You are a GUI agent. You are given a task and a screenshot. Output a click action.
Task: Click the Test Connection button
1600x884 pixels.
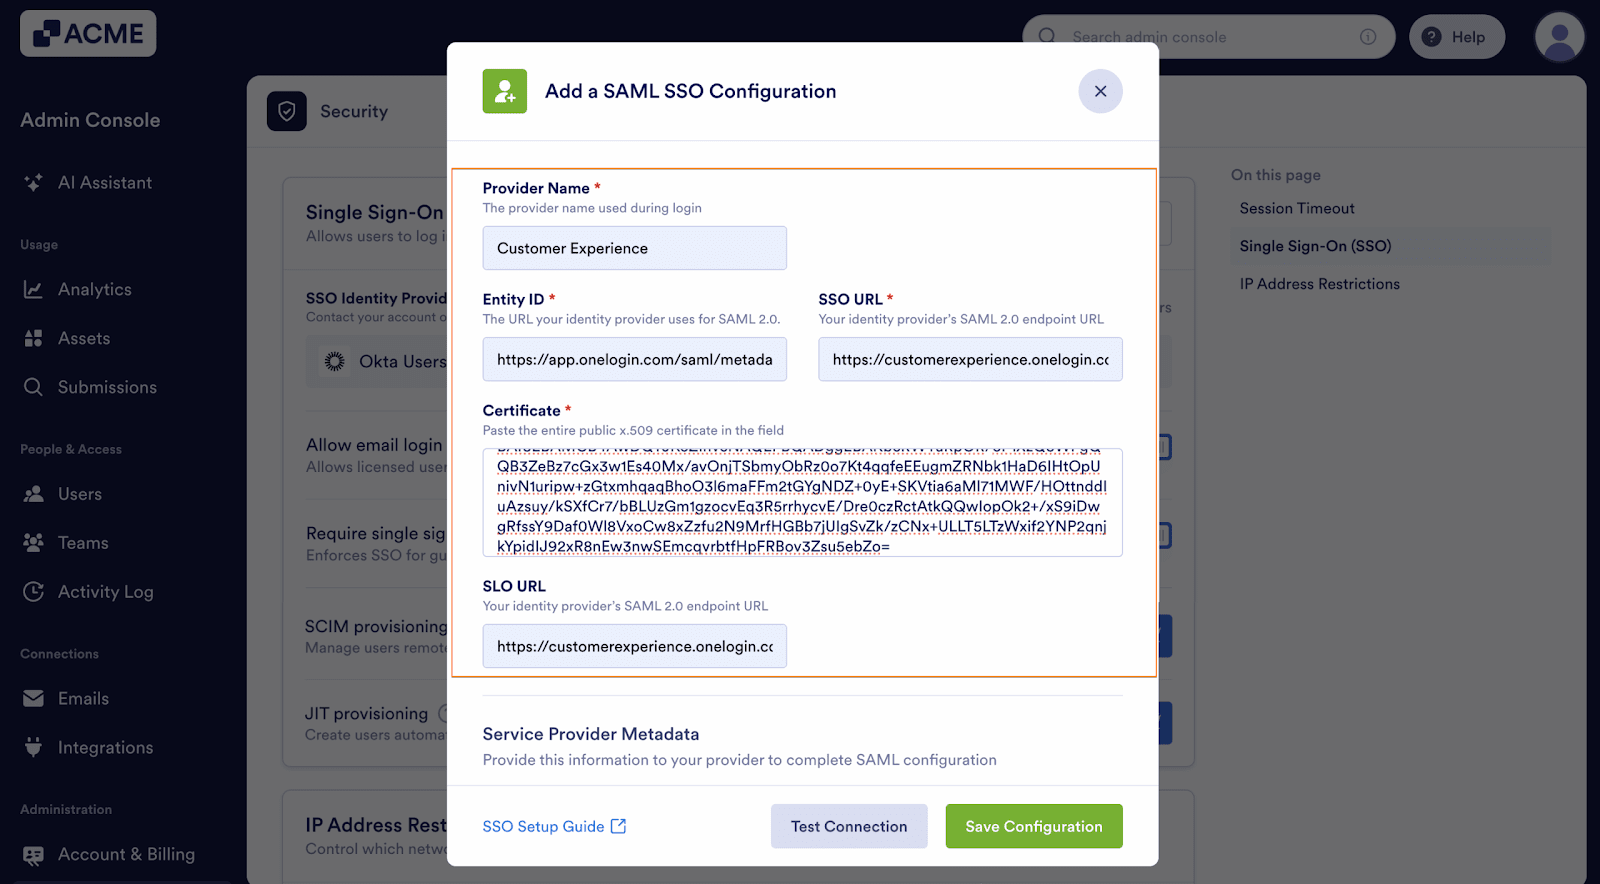tap(848, 826)
